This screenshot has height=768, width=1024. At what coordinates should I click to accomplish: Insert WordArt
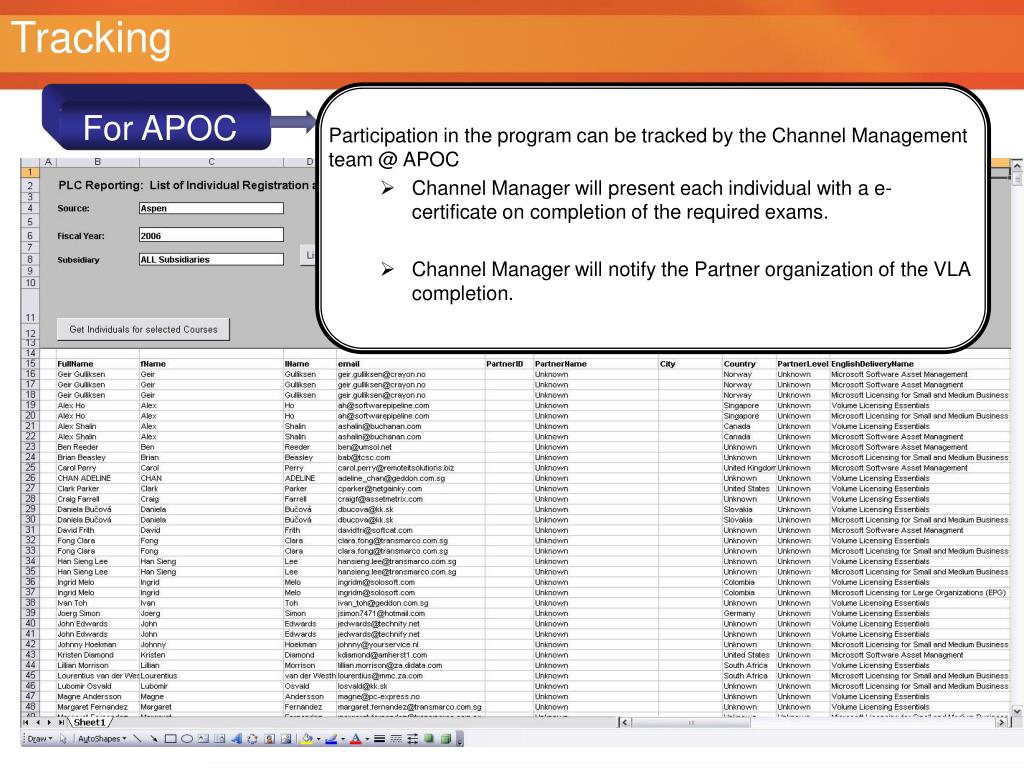236,739
